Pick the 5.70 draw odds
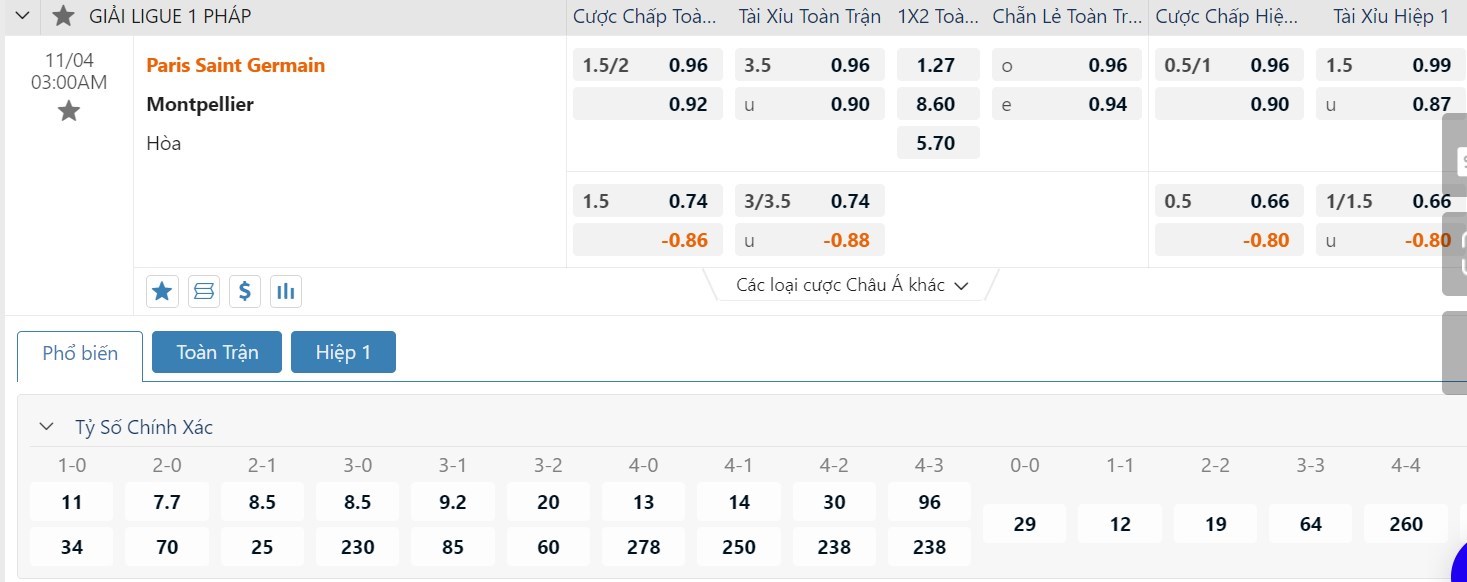This screenshot has height=582, width=1467. point(936,143)
